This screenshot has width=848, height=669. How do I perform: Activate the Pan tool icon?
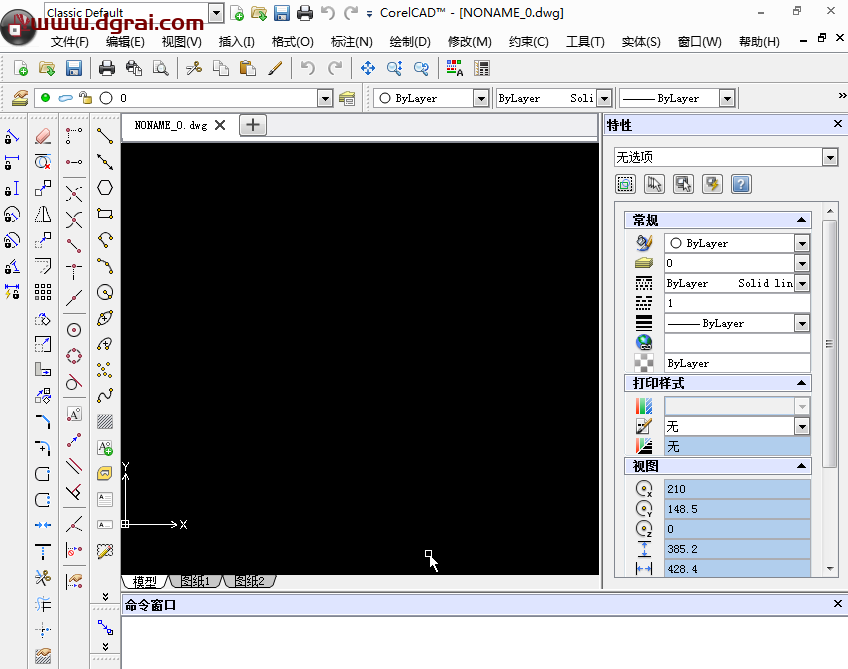368,68
